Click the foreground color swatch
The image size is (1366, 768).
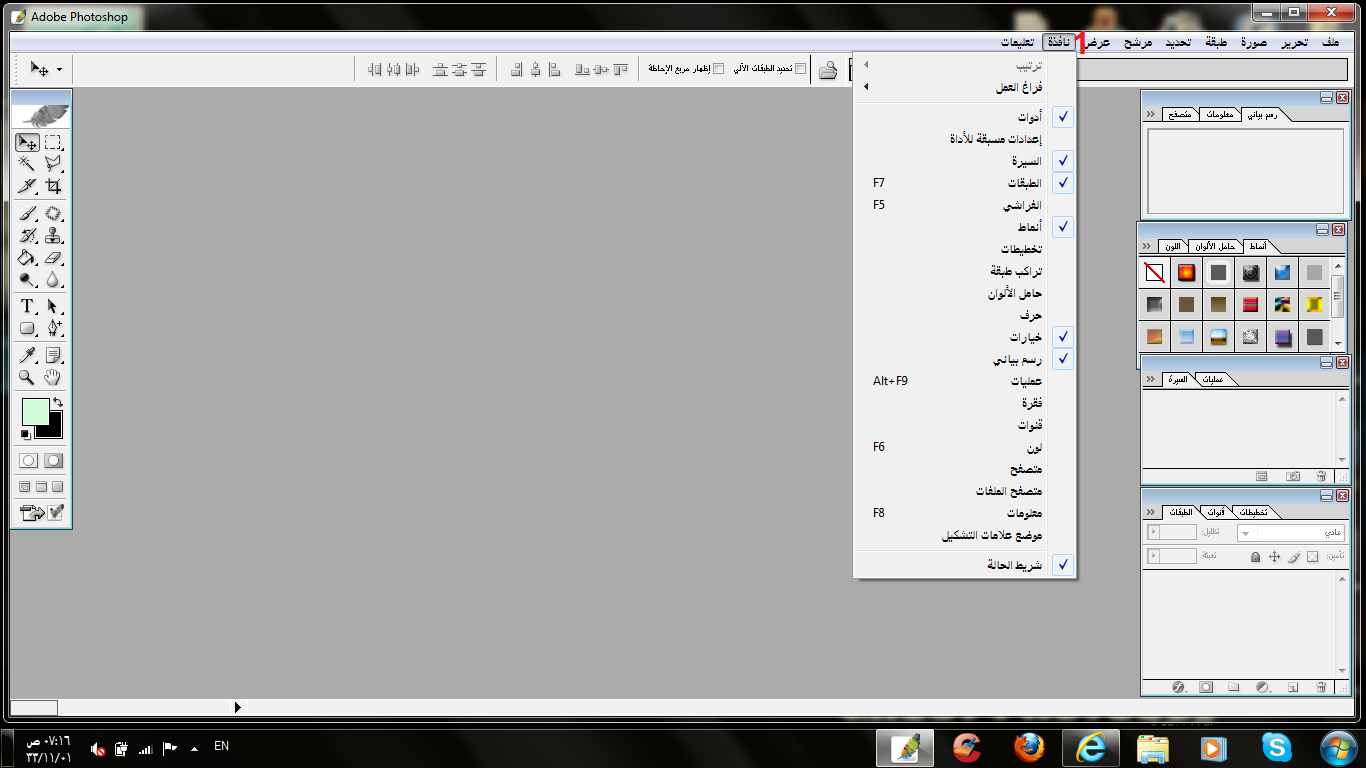pyautogui.click(x=35, y=411)
